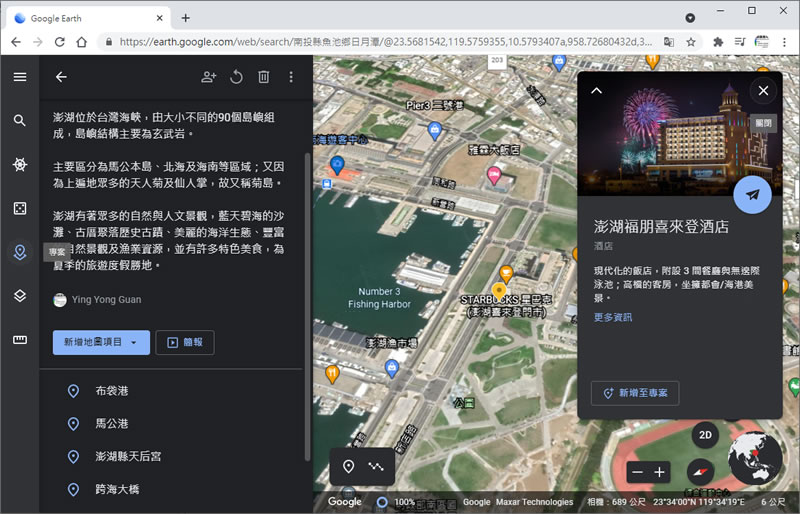Image resolution: width=800 pixels, height=514 pixels.
Task: Click hotel title 澎湖福朋喜來登酒店
Action: coord(661,226)
